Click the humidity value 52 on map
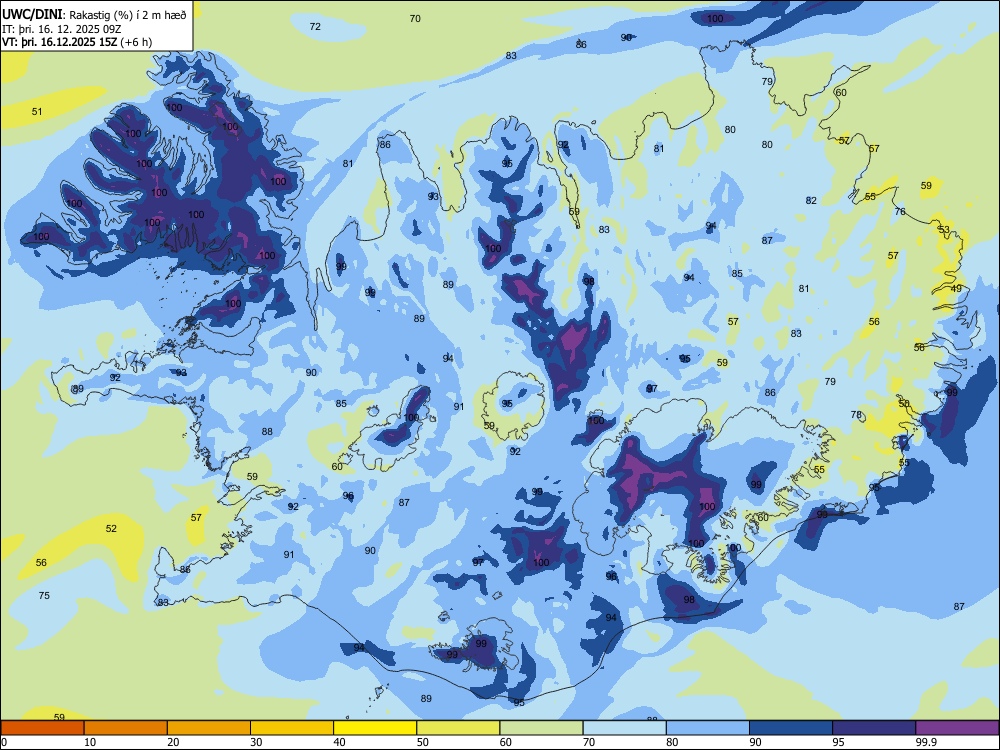This screenshot has width=1000, height=750. pos(111,528)
